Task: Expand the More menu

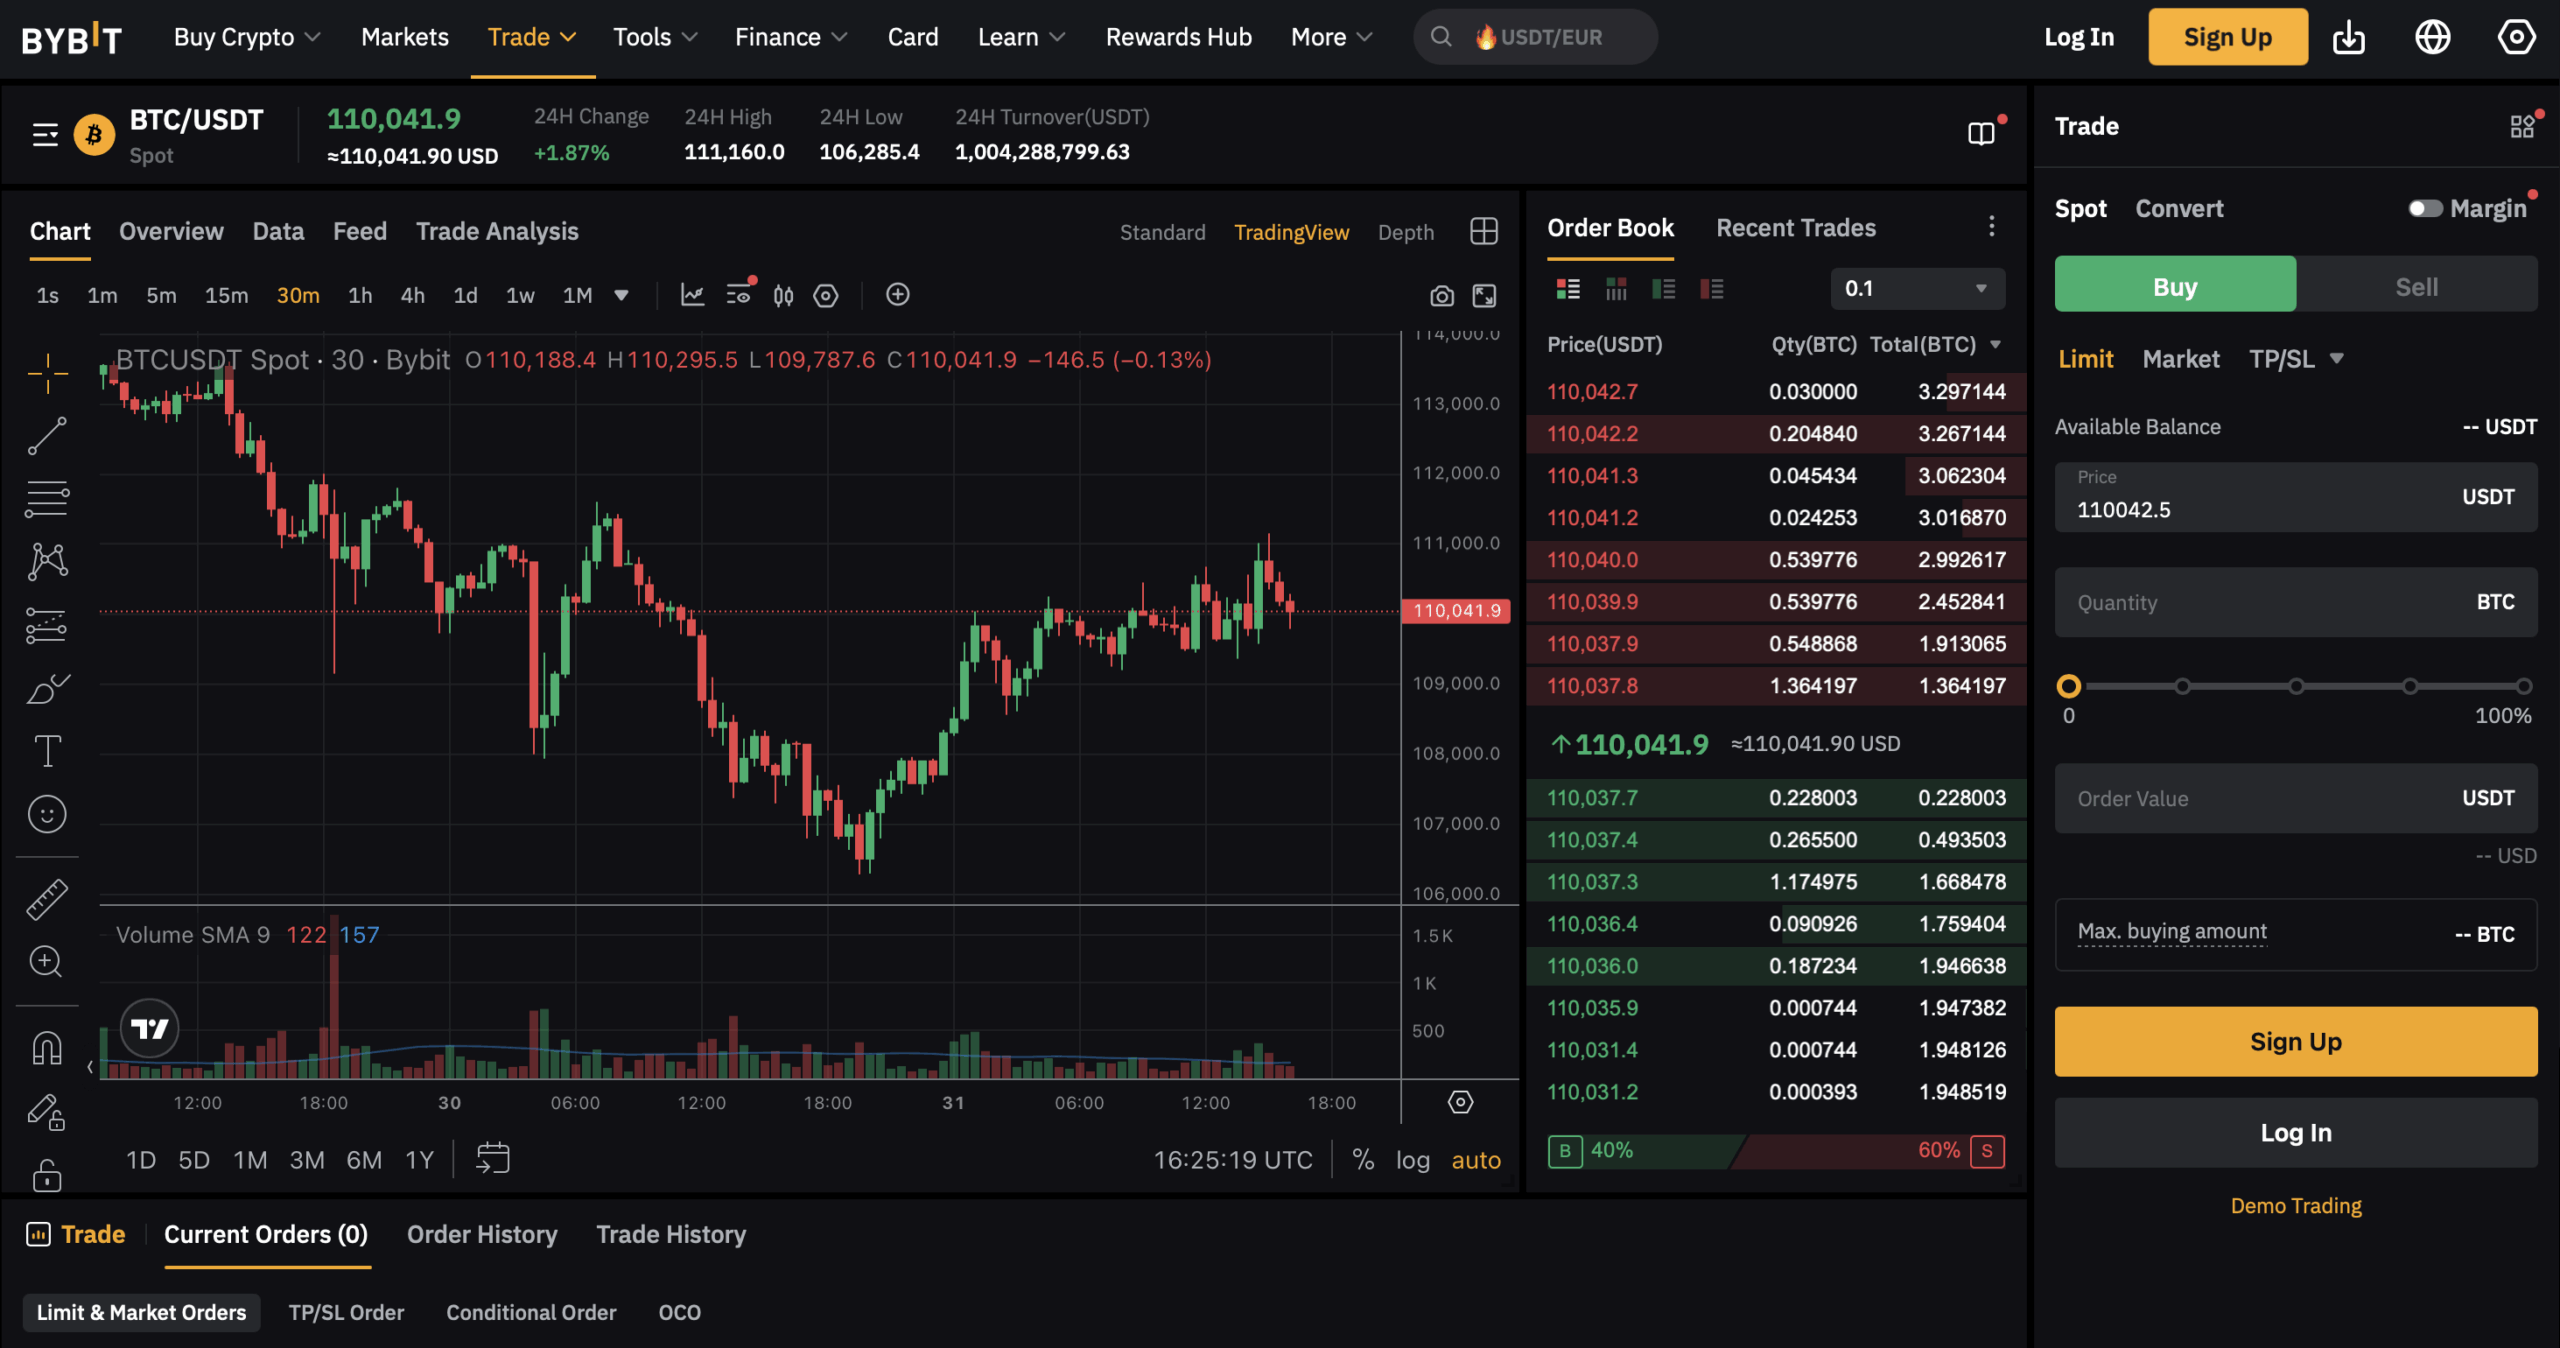Action: coord(1331,37)
